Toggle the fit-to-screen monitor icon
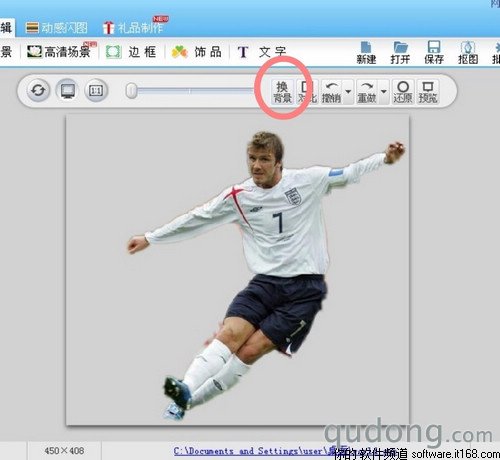This screenshot has width=500, height=460. click(67, 90)
